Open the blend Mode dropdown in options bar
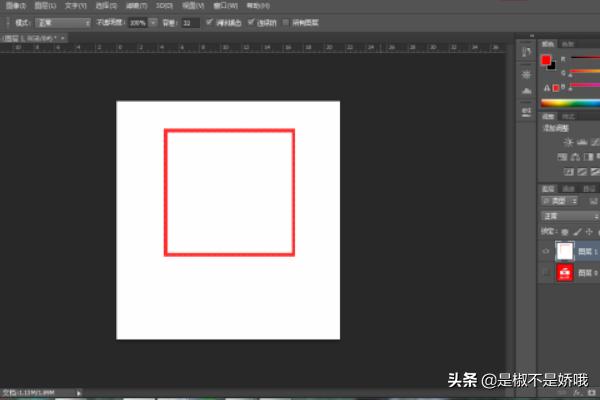Viewport: 600px width, 400px height. pos(63,23)
